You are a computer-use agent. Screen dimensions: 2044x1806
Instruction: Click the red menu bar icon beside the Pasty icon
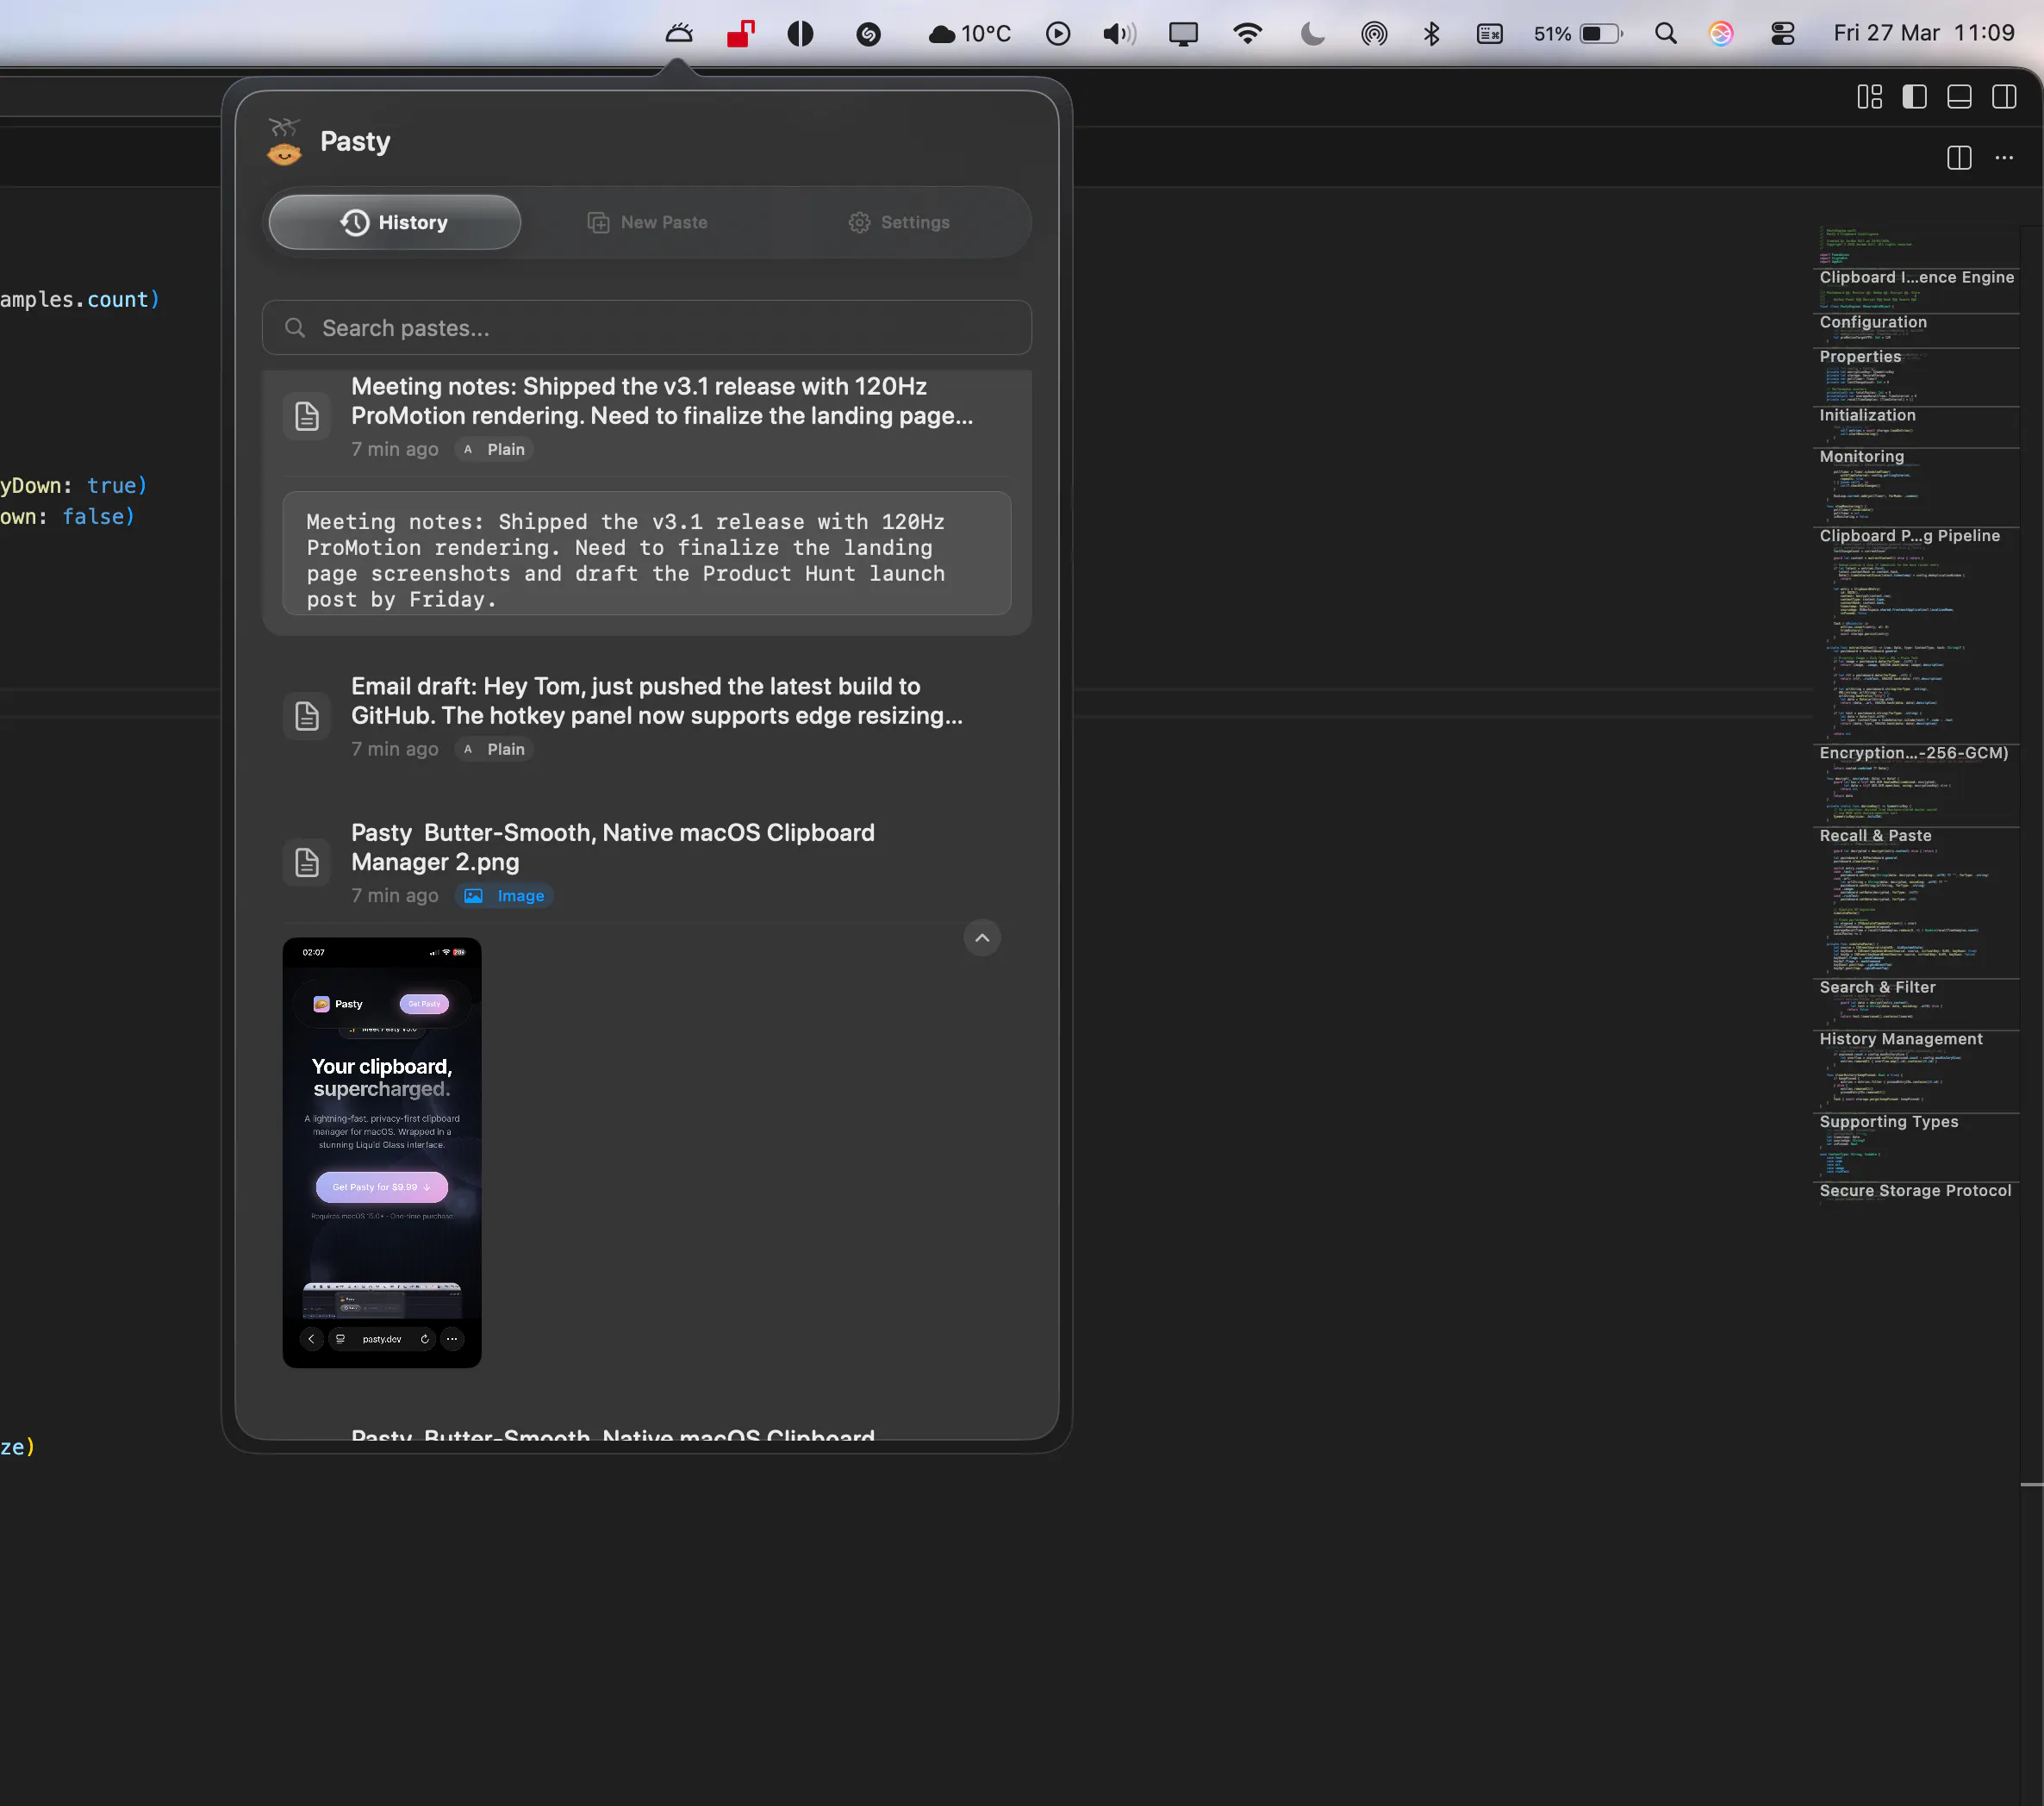[x=741, y=34]
